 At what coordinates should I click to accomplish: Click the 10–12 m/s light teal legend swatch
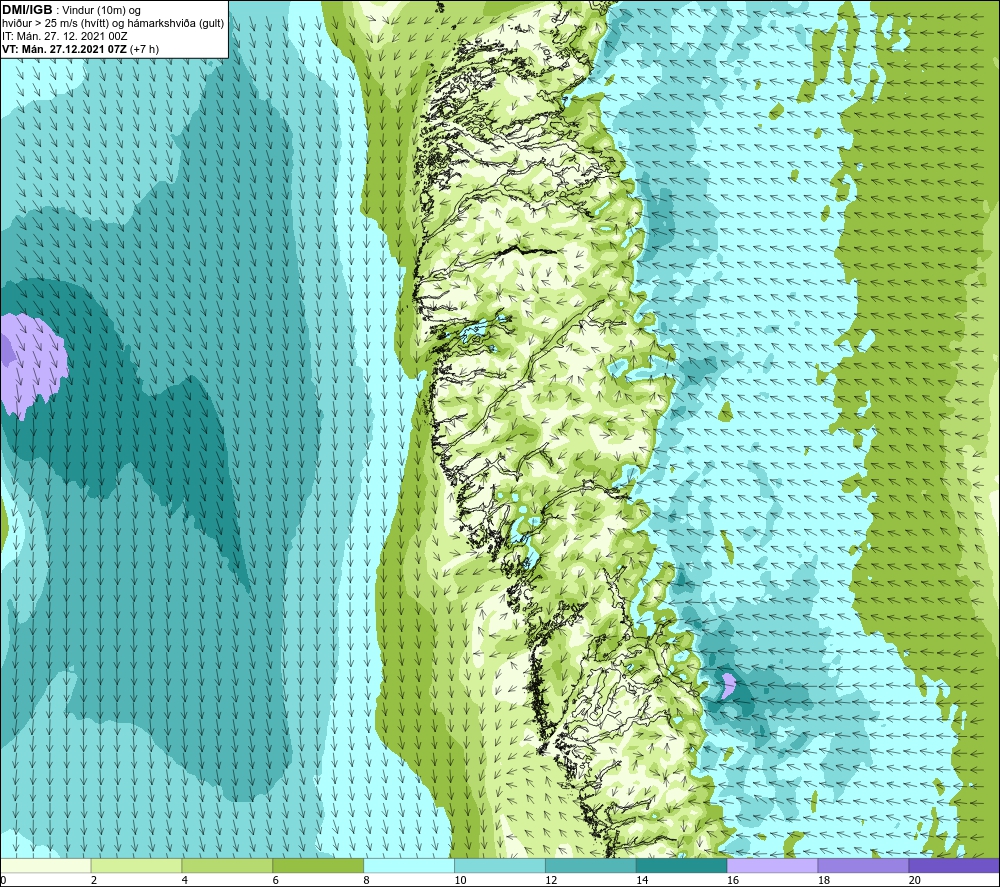[x=500, y=866]
